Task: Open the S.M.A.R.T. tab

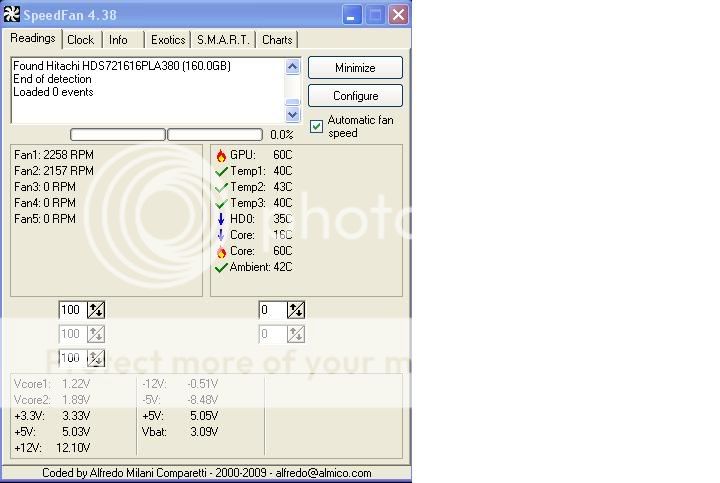Action: 224,40
